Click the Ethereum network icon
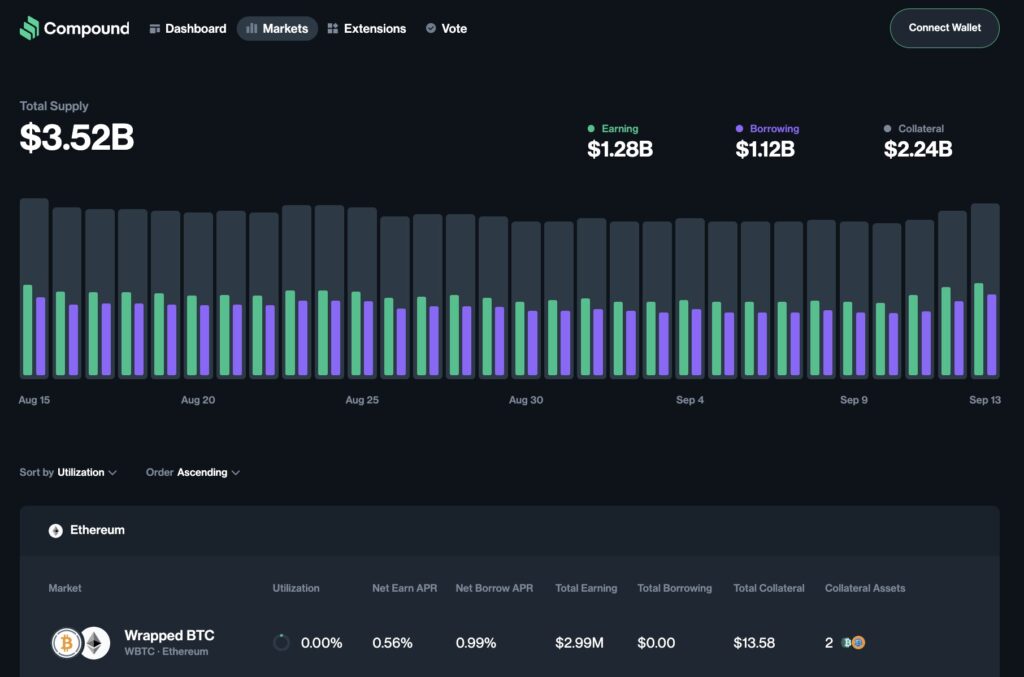The image size is (1024, 677). click(x=56, y=530)
